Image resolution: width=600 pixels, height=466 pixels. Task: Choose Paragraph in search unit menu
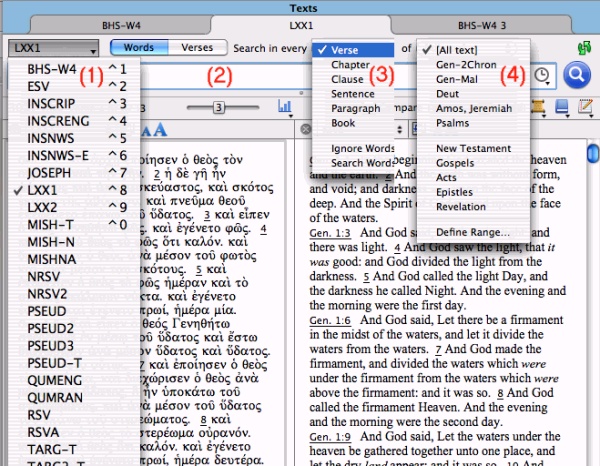coord(353,108)
